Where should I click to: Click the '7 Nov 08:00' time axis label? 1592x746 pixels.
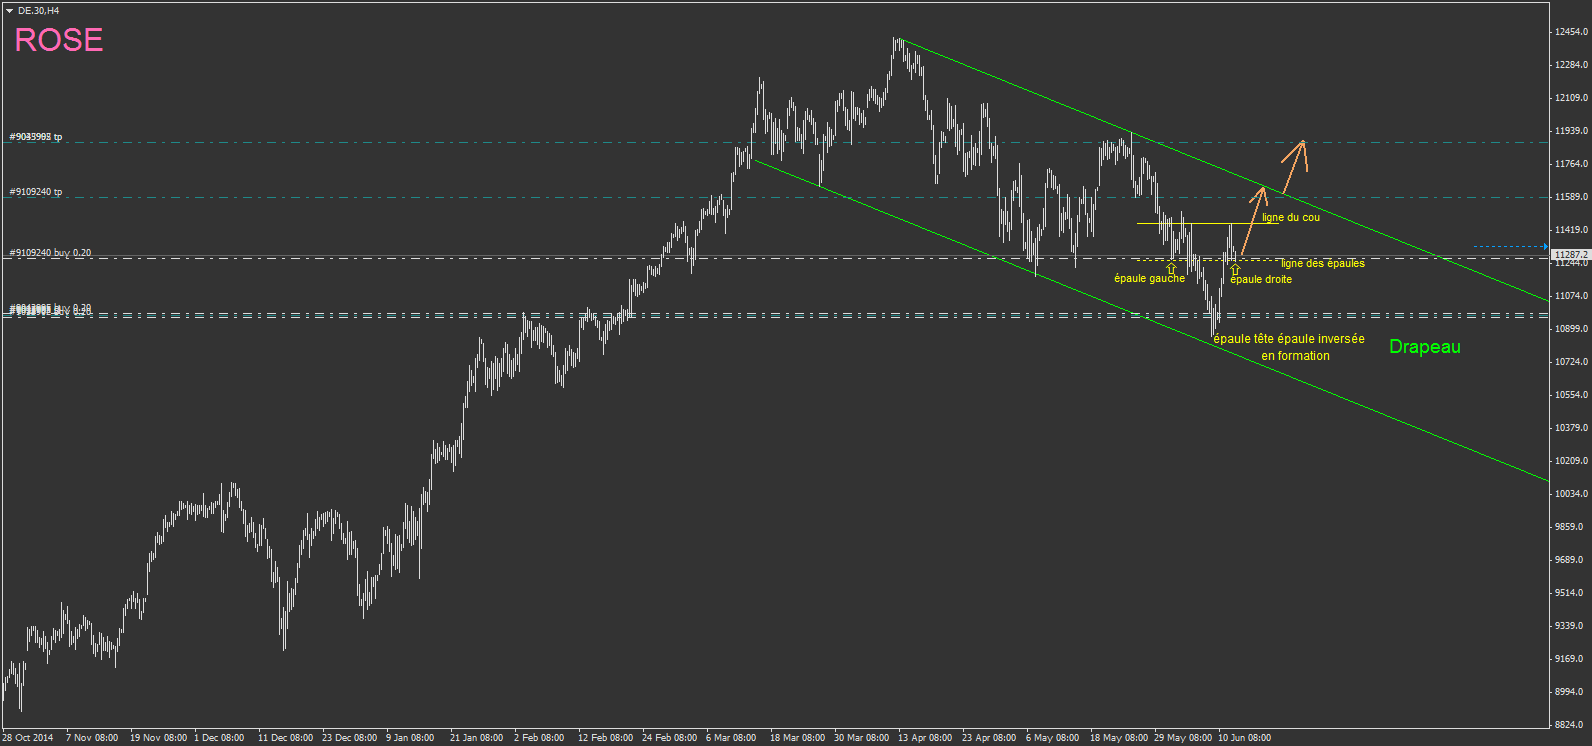click(x=92, y=738)
